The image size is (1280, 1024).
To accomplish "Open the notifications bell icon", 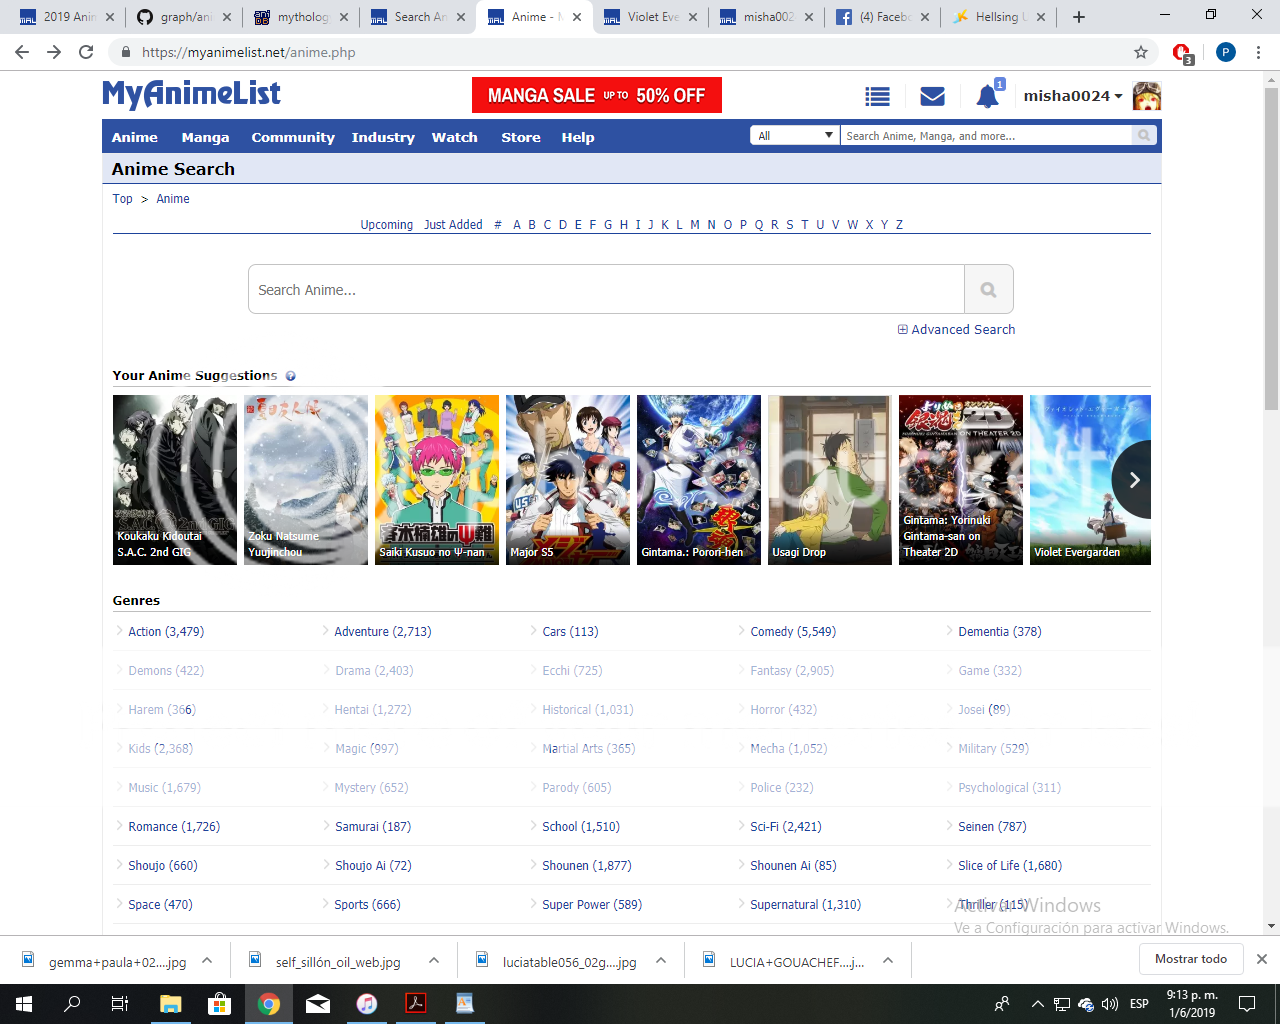I will tap(987, 96).
